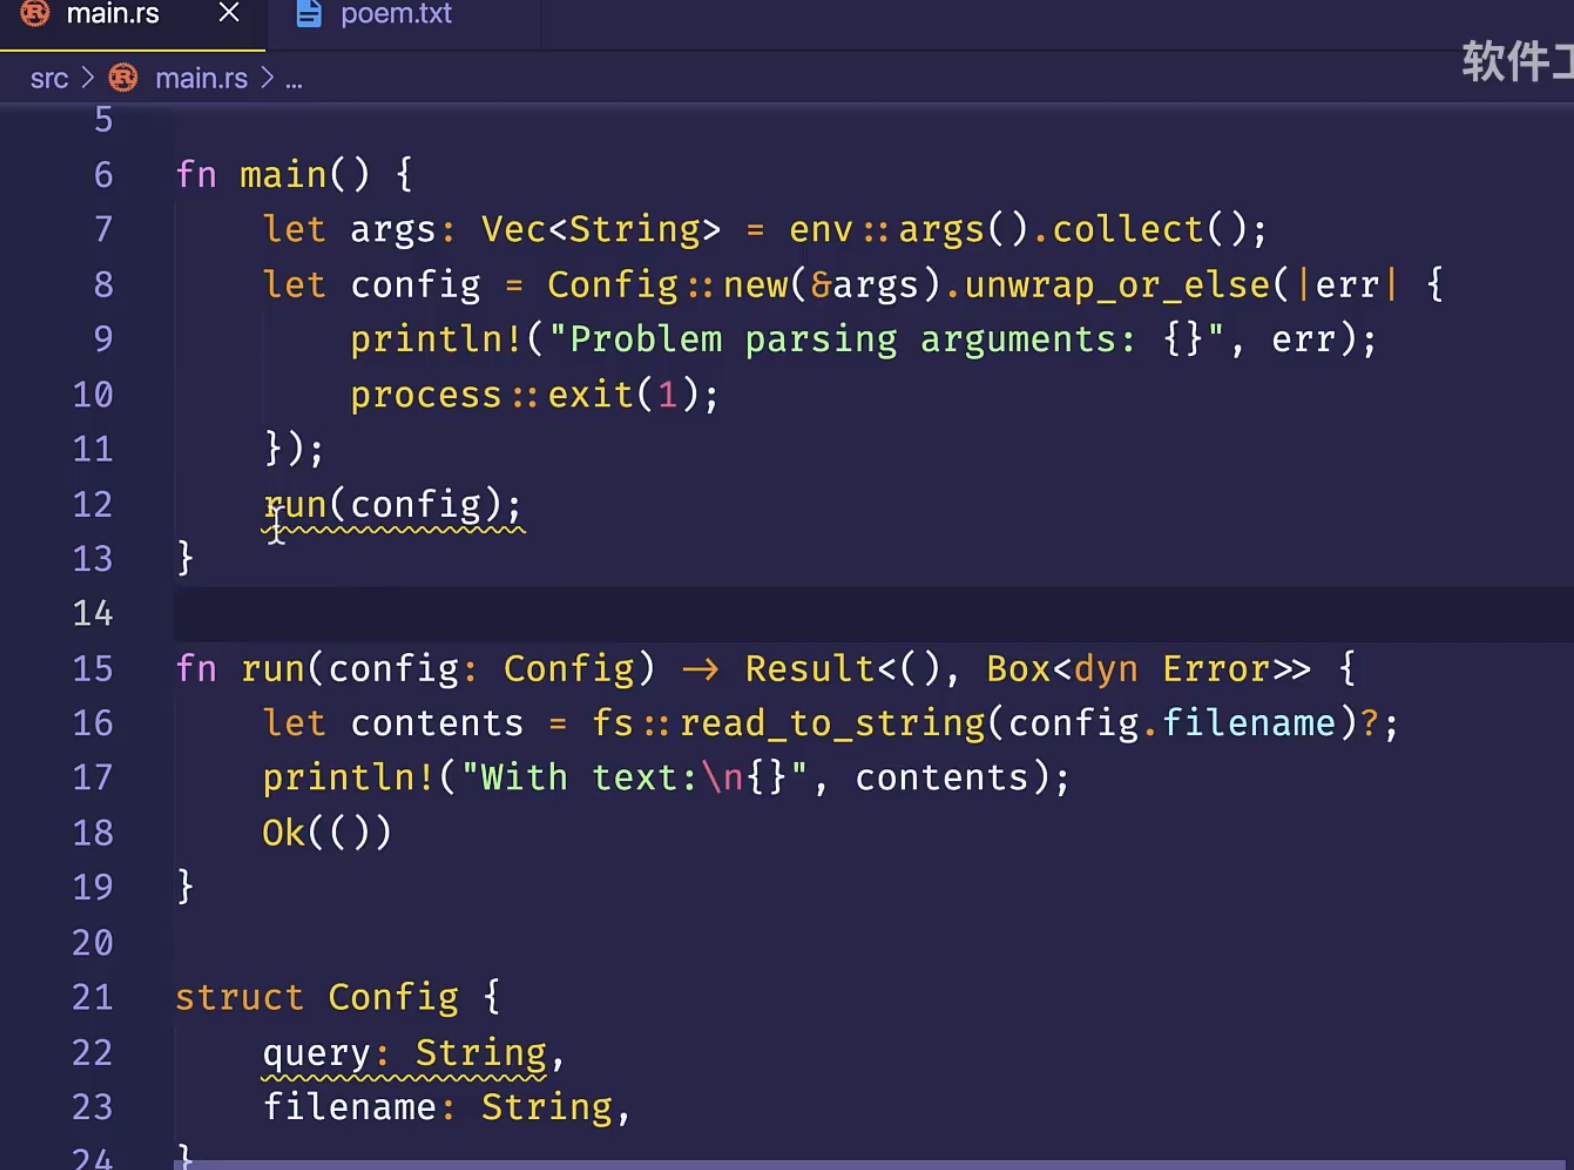Image resolution: width=1574 pixels, height=1170 pixels.
Task: Click chevron between src and main.rs breadcrumb
Action: pyautogui.click(x=87, y=78)
